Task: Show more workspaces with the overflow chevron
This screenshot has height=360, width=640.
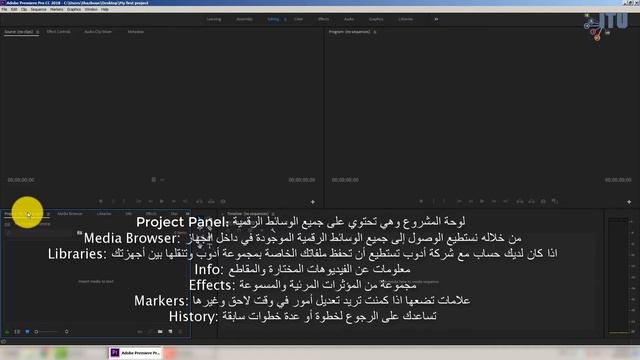Action: pos(436,19)
